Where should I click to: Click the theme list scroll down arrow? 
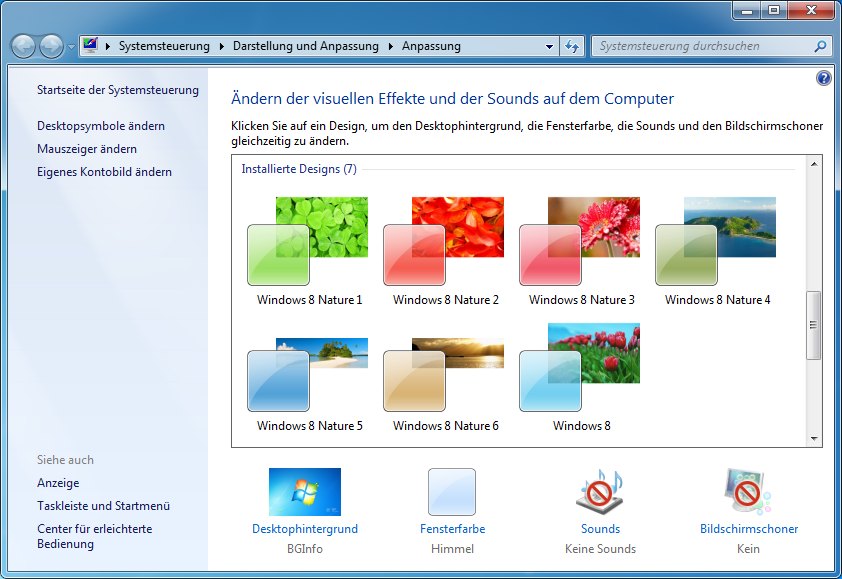pos(814,439)
